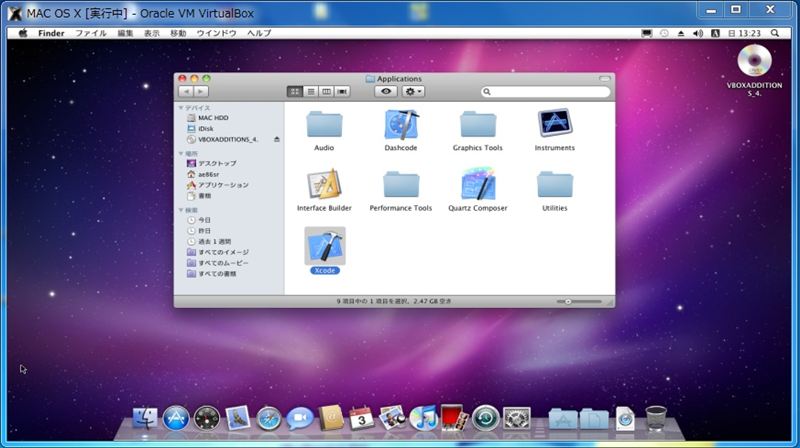Open the VBOXADDITIONS disc on the desktop
The height and width of the screenshot is (448, 800).
(x=755, y=61)
